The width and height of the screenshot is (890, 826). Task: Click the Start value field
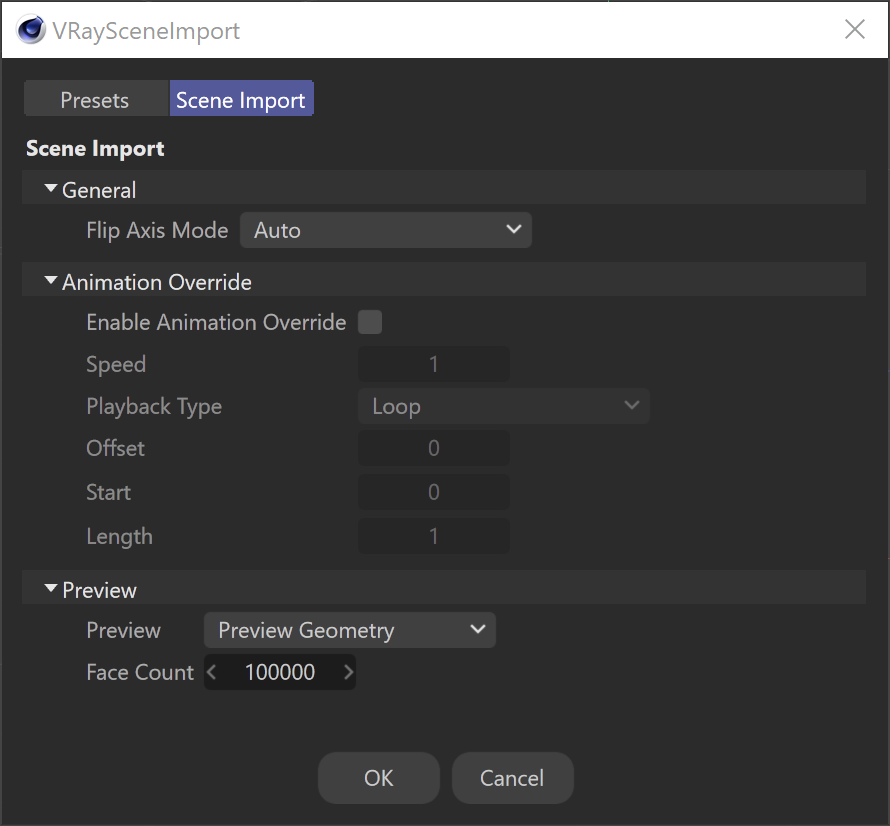click(434, 492)
